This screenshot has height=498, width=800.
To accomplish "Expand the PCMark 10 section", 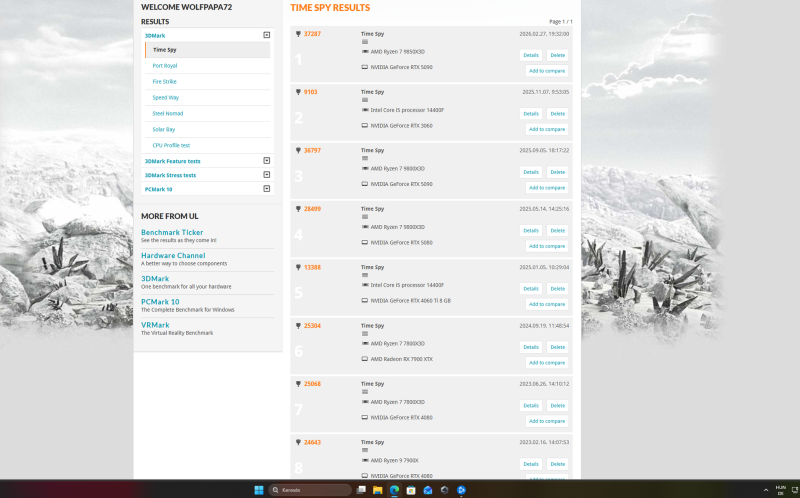I will pos(266,188).
